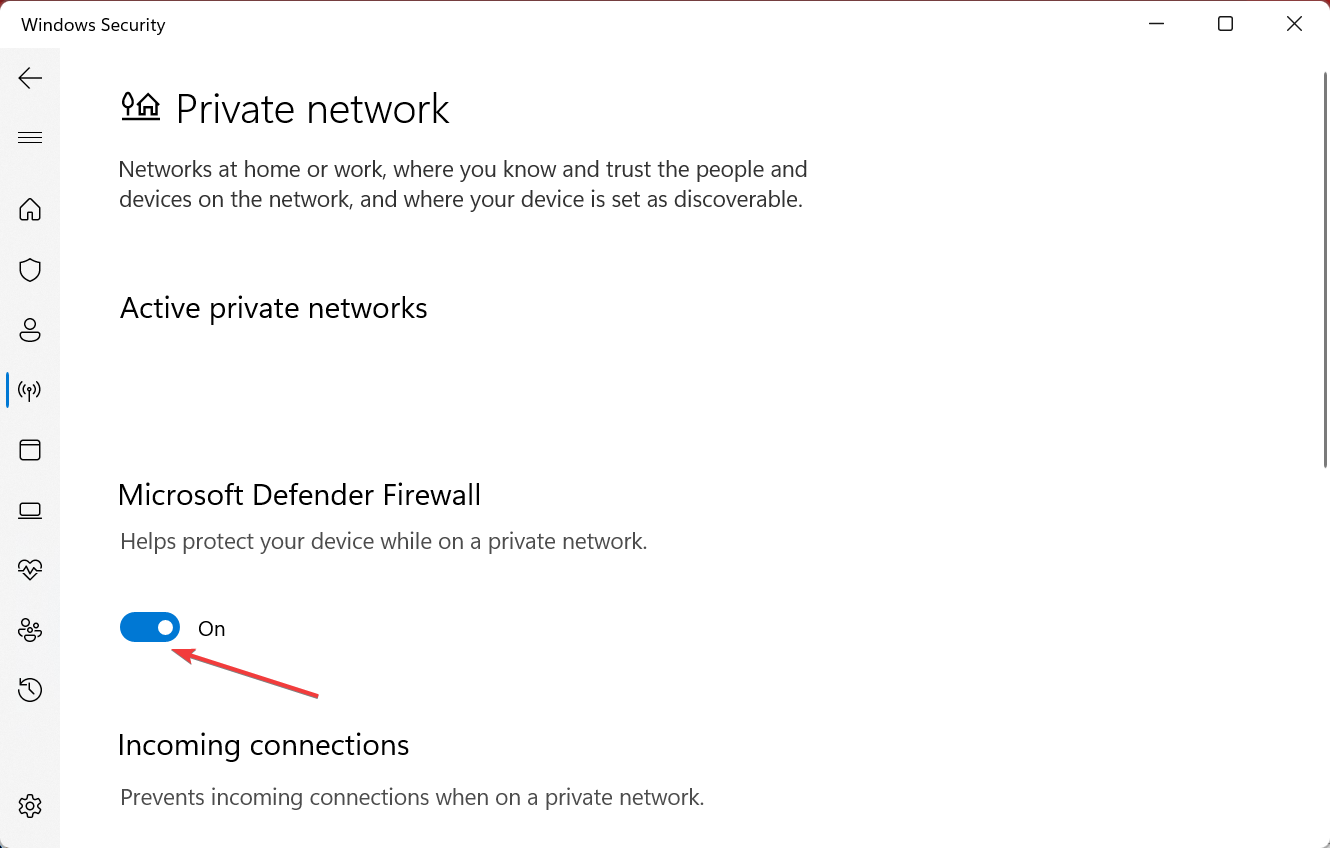Open App & browser control icon
Screen dimensions: 1330x848
tap(30, 450)
